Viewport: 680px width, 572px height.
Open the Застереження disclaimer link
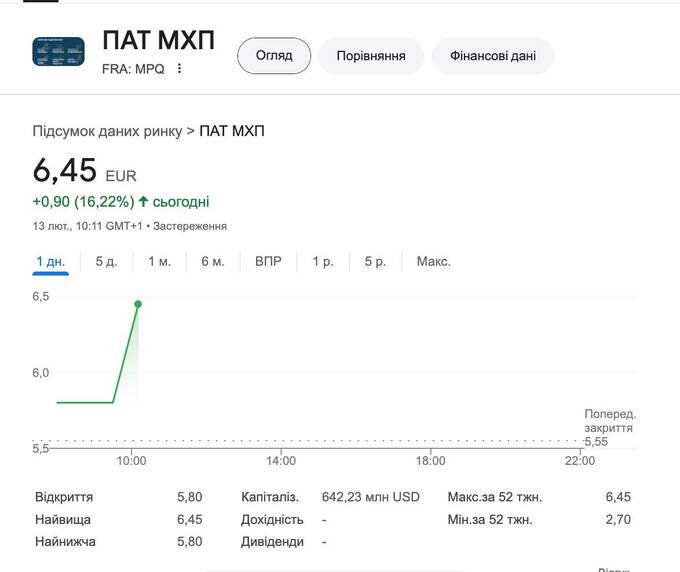click(x=189, y=227)
